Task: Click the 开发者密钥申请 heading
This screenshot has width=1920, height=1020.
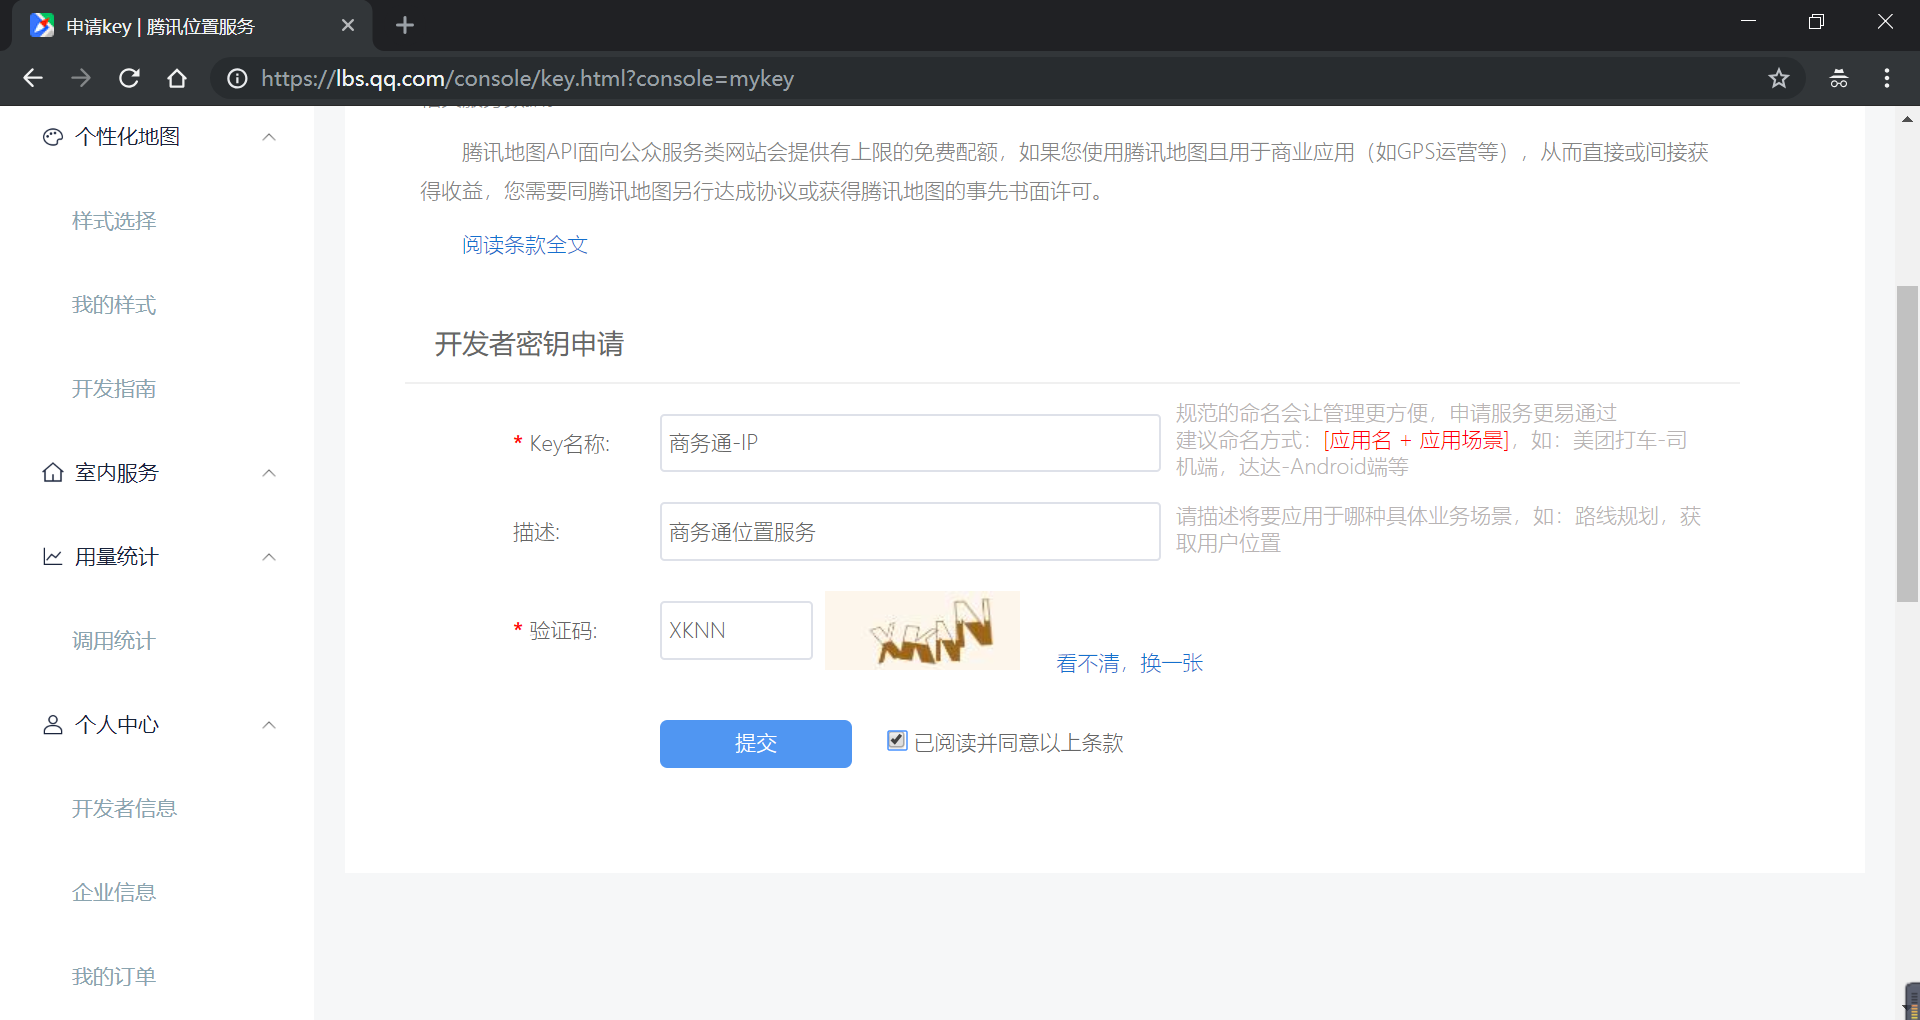Action: (x=529, y=344)
